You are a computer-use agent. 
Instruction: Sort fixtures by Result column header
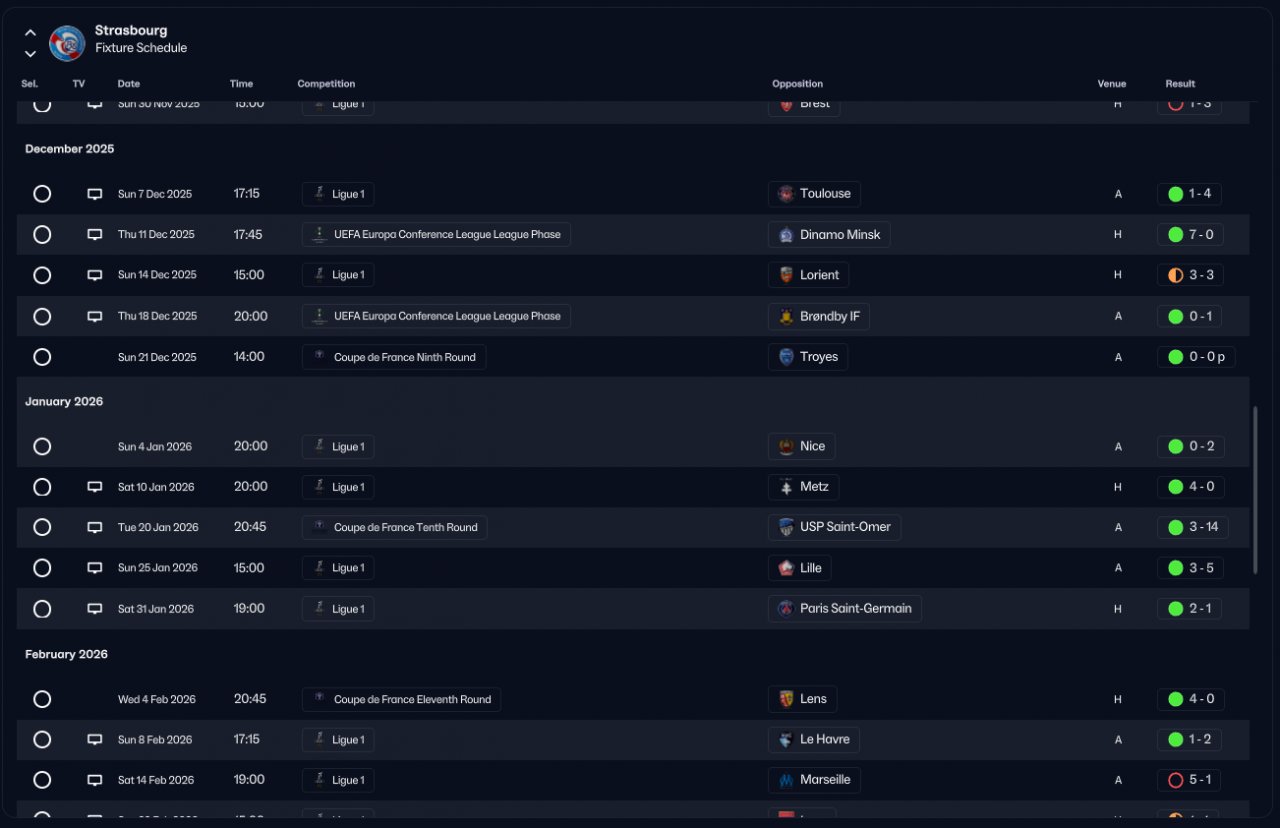1180,84
